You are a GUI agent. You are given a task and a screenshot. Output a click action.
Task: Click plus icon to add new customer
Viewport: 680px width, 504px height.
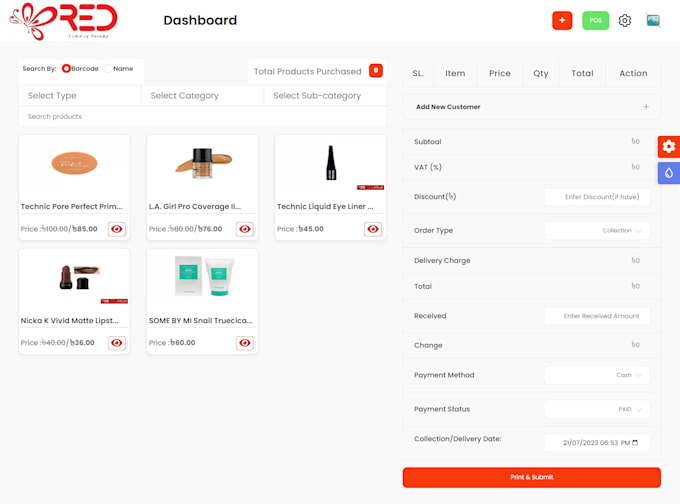coord(646,107)
